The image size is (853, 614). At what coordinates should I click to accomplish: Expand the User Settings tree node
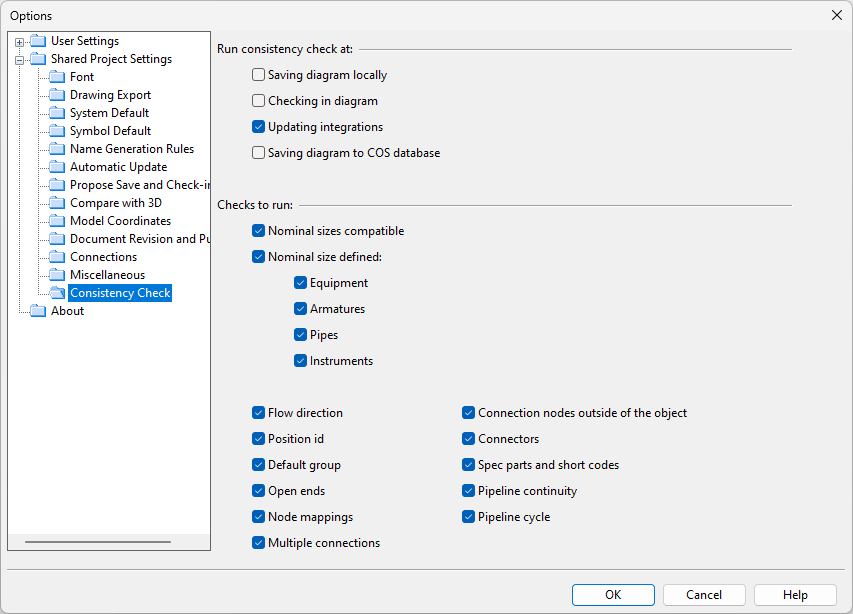20,42
